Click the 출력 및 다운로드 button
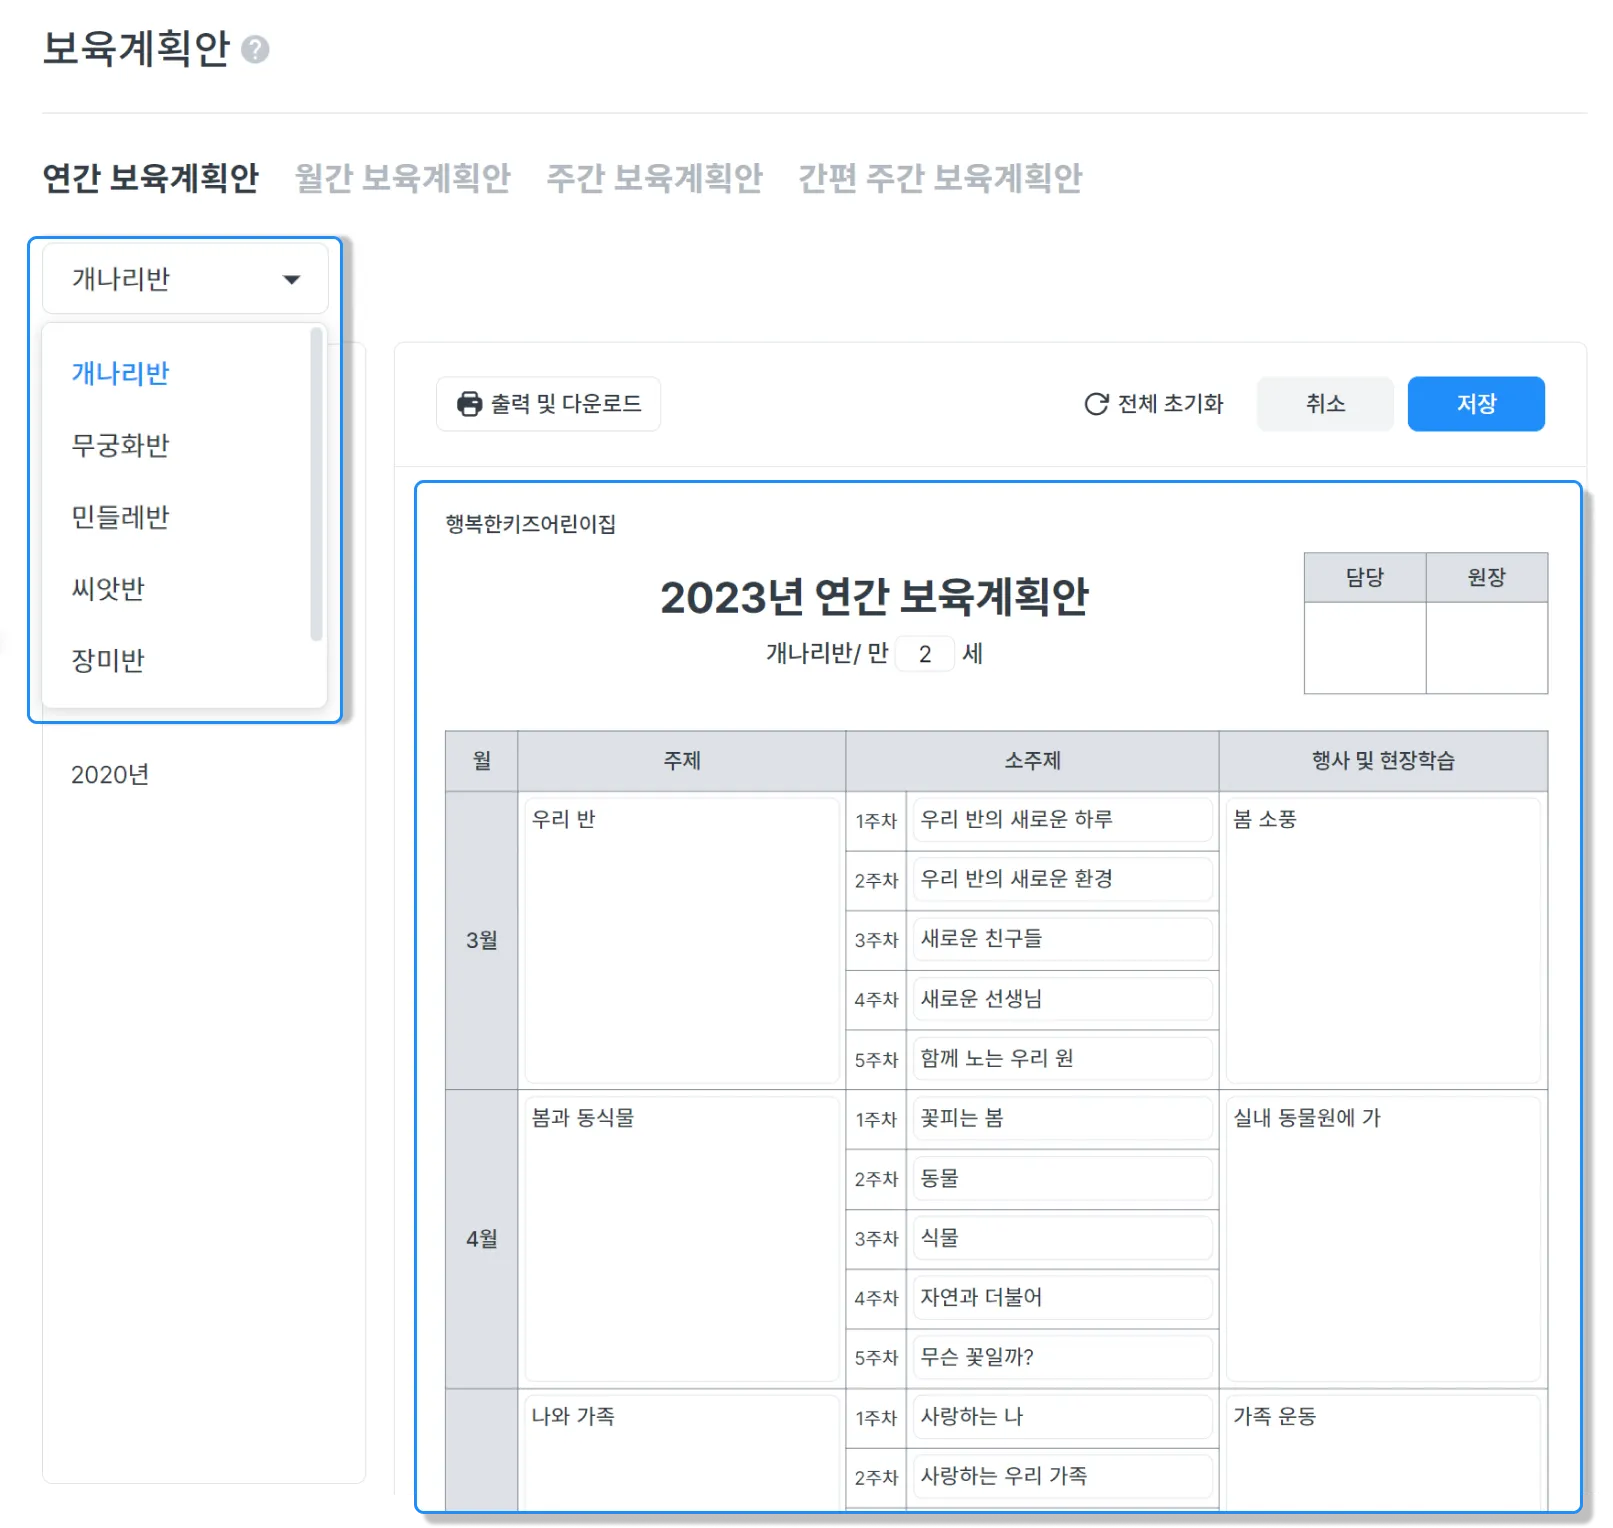This screenshot has width=1613, height=1528. (x=548, y=404)
